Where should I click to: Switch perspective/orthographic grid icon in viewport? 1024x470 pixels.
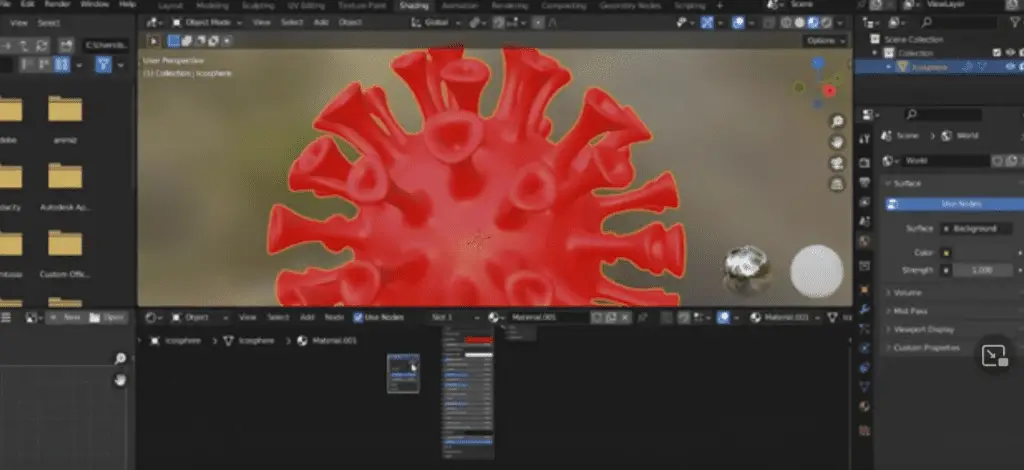(x=837, y=184)
